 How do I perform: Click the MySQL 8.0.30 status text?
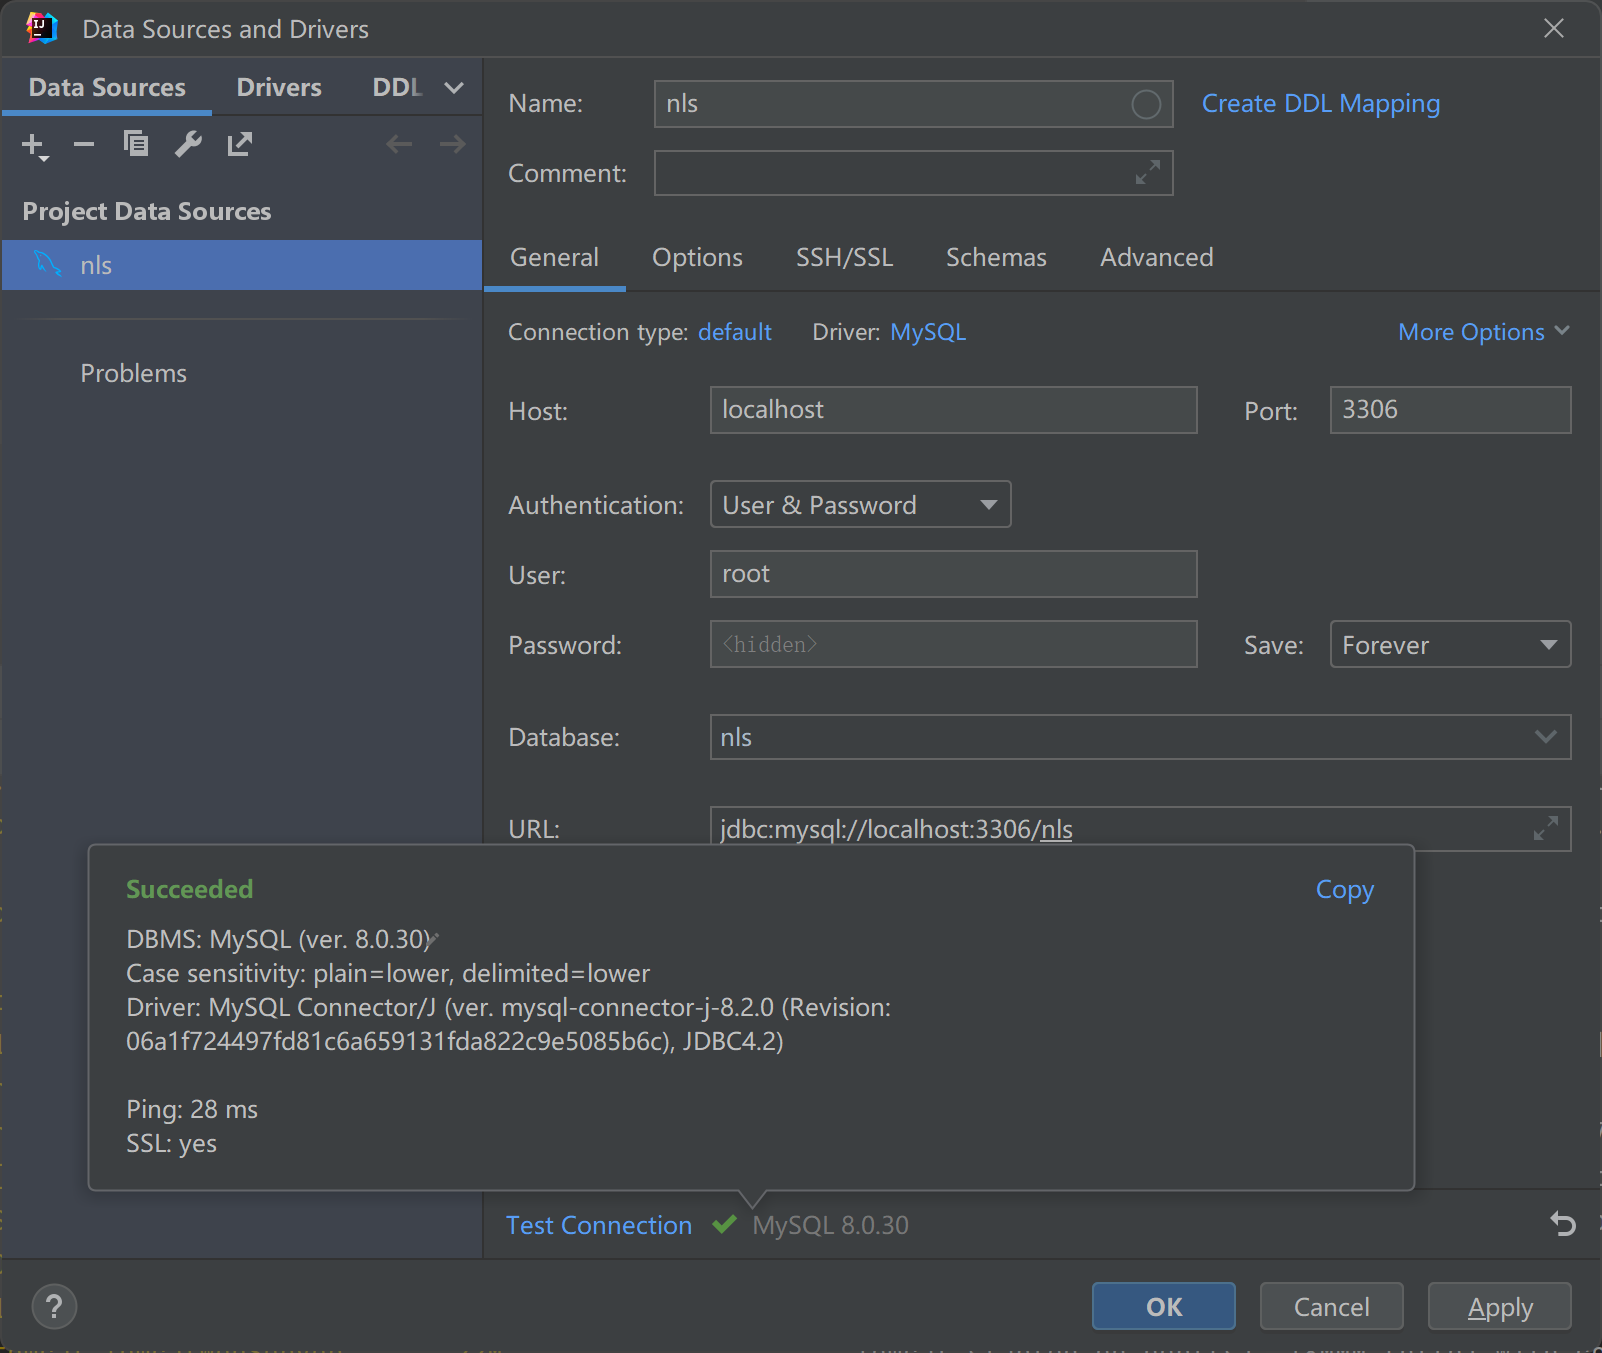click(830, 1225)
